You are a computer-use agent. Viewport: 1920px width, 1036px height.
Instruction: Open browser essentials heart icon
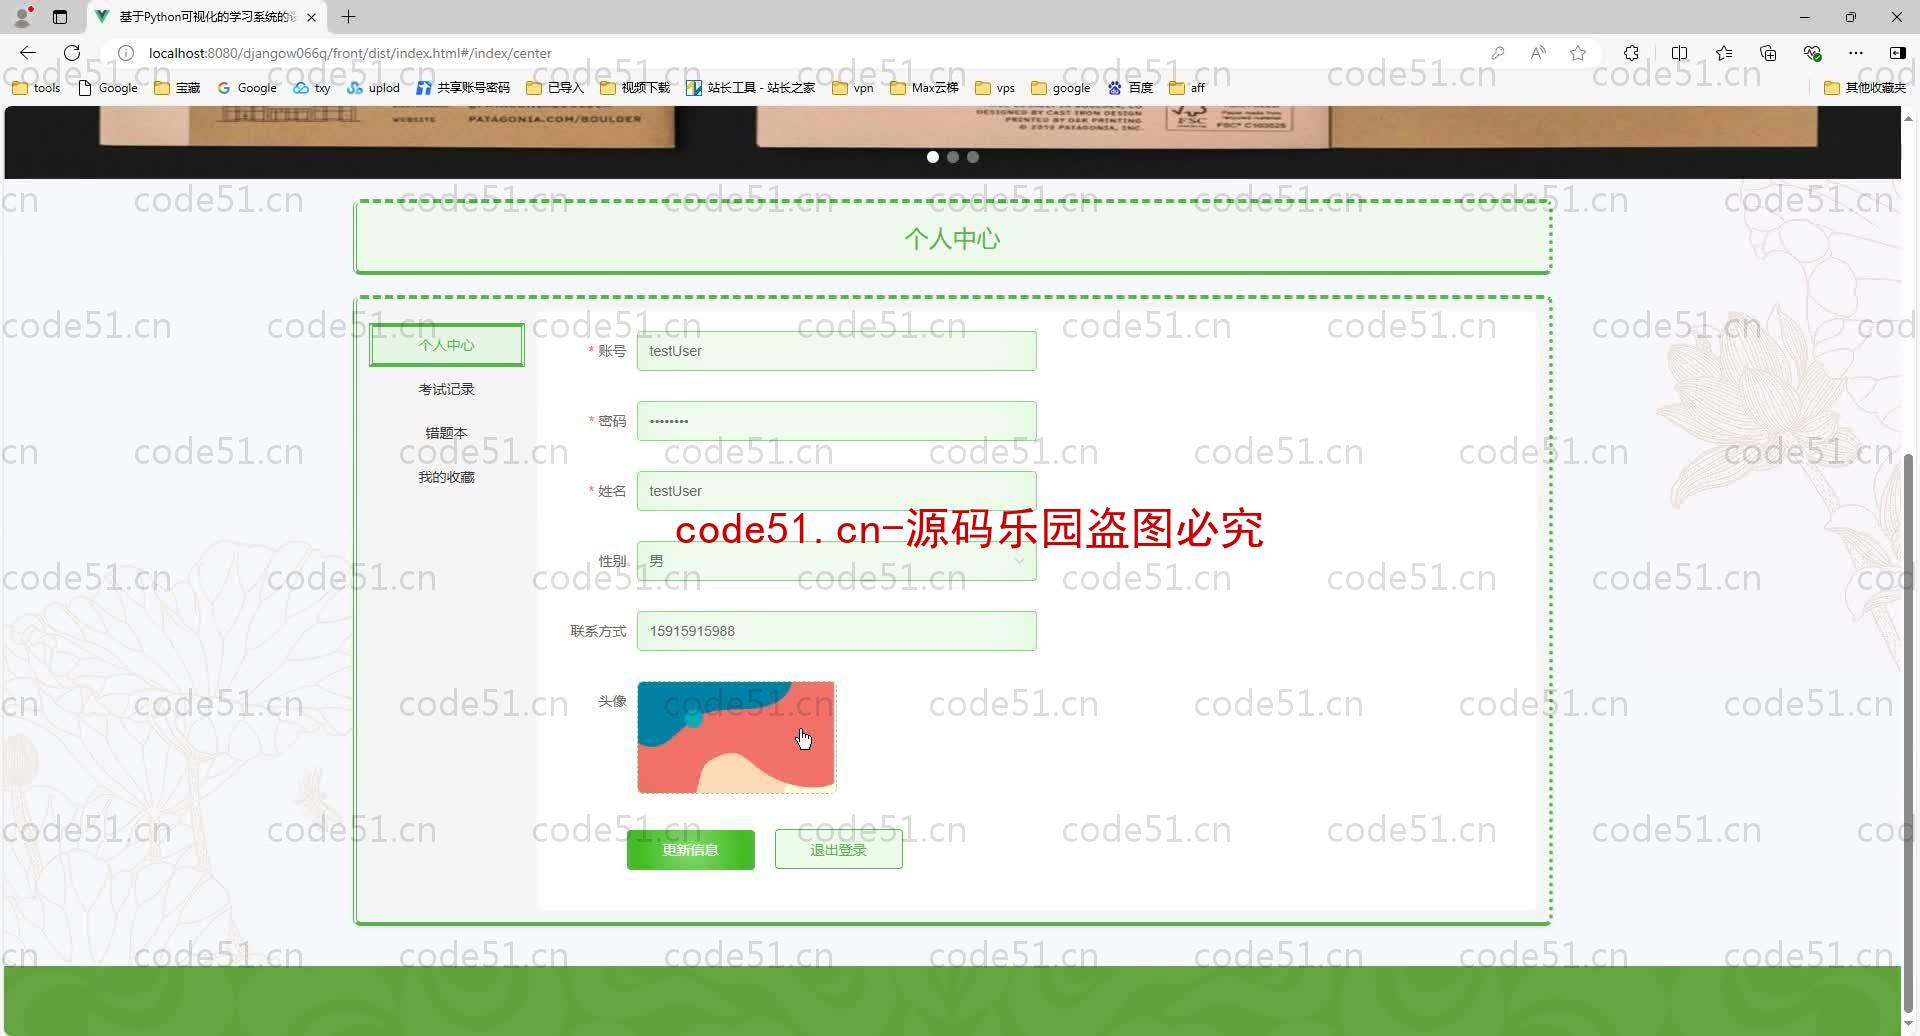[1812, 53]
